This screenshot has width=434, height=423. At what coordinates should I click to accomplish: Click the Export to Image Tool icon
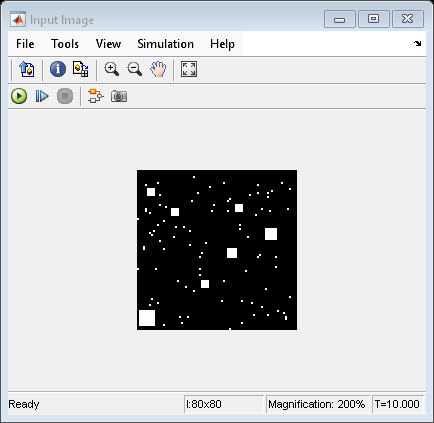coord(27,69)
